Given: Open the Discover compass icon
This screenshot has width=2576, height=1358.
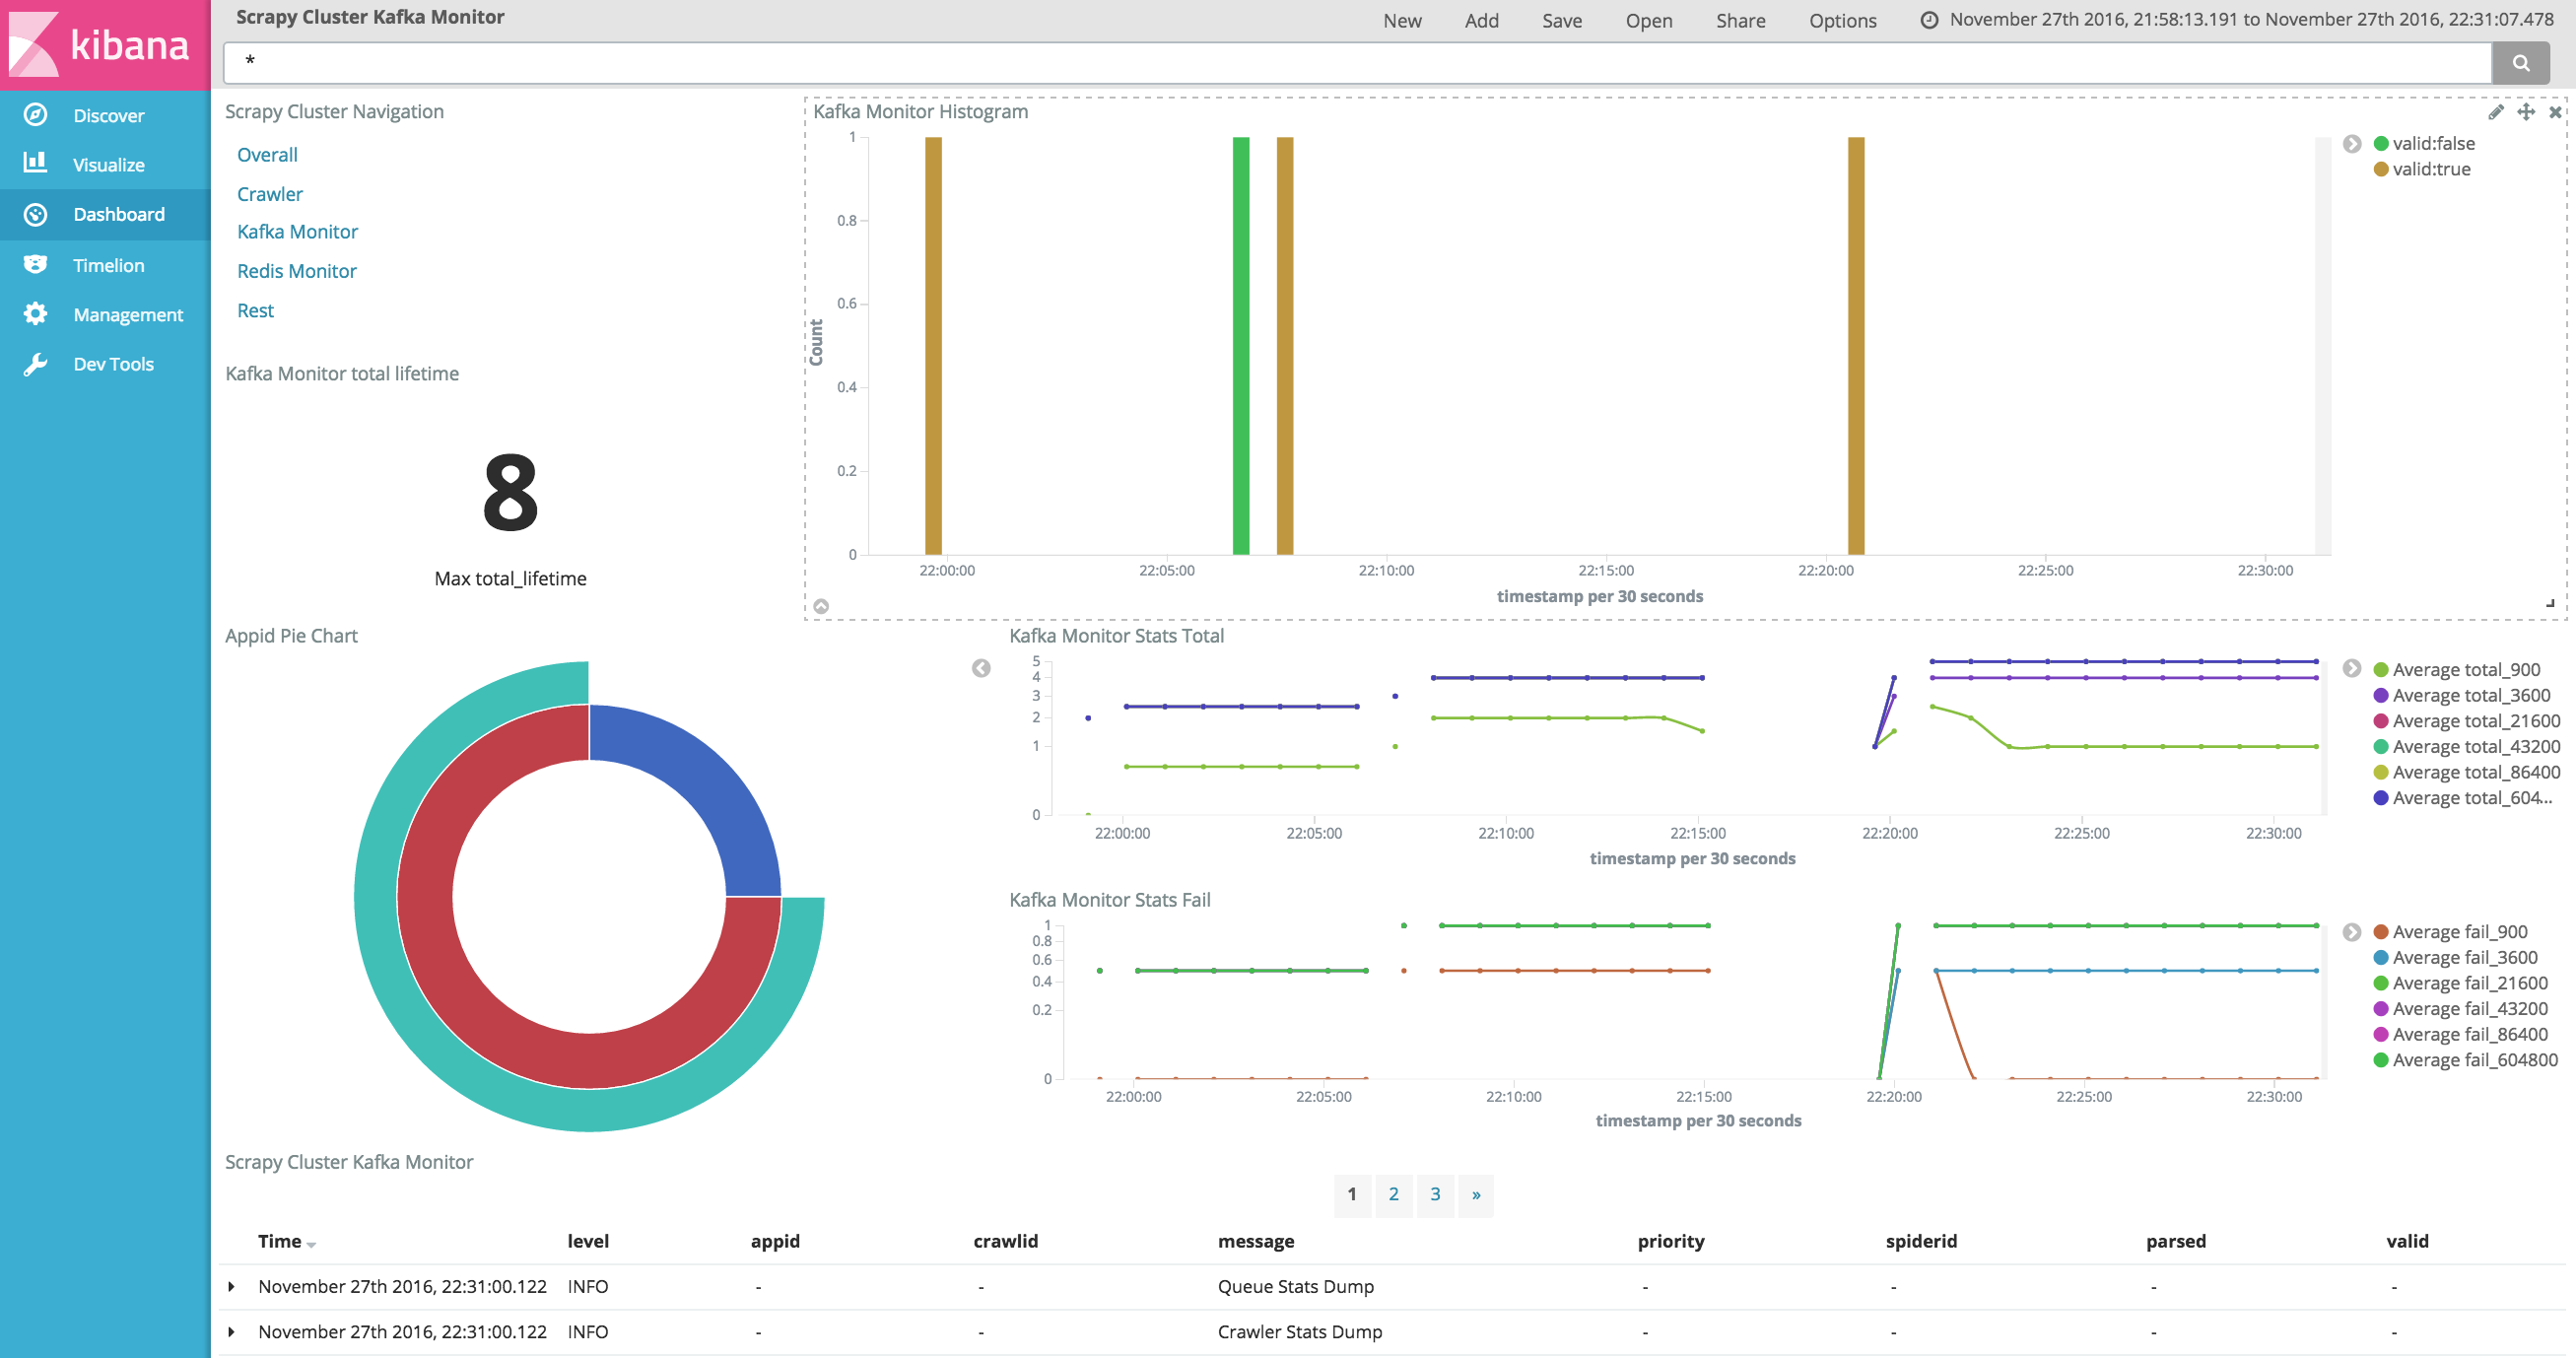Looking at the screenshot, I should click(x=36, y=115).
